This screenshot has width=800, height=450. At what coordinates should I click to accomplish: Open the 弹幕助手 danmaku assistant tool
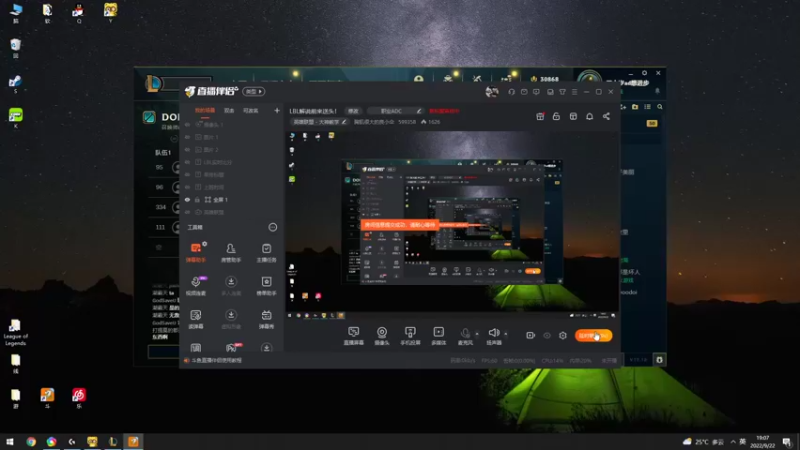(196, 253)
